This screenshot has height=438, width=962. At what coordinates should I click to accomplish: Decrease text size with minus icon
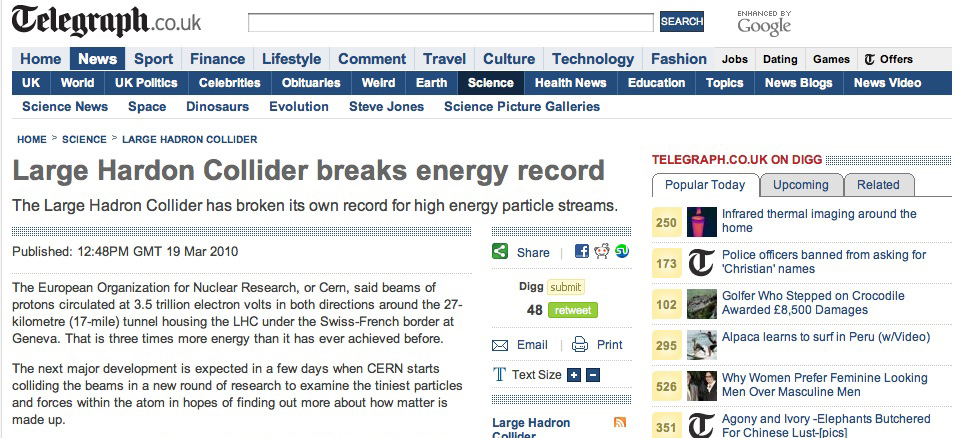tap(593, 375)
